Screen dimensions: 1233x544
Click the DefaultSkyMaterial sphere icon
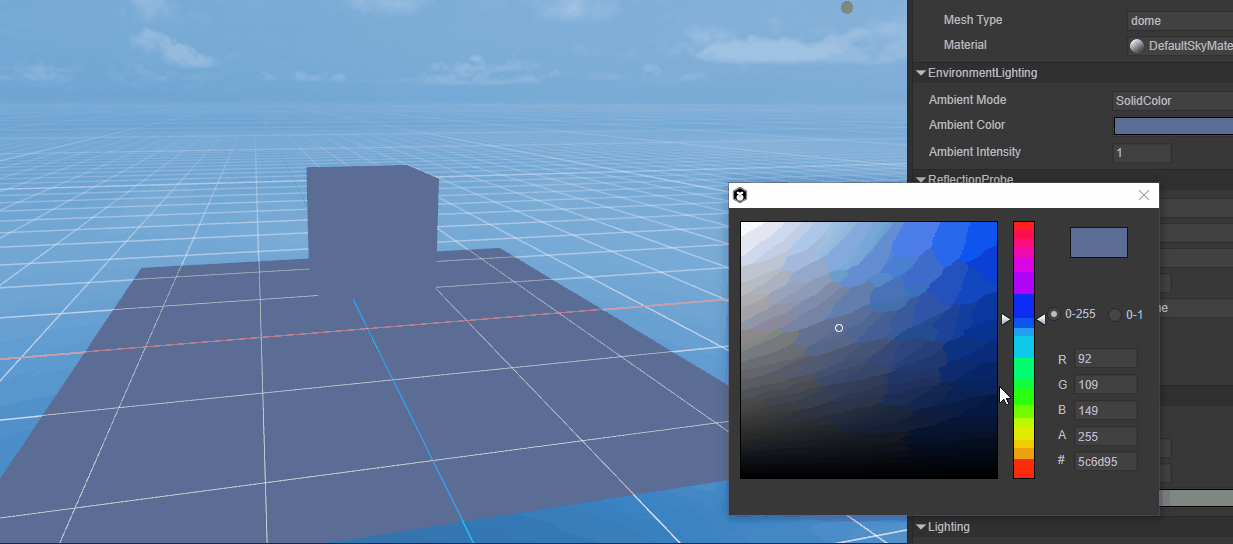[1137, 46]
